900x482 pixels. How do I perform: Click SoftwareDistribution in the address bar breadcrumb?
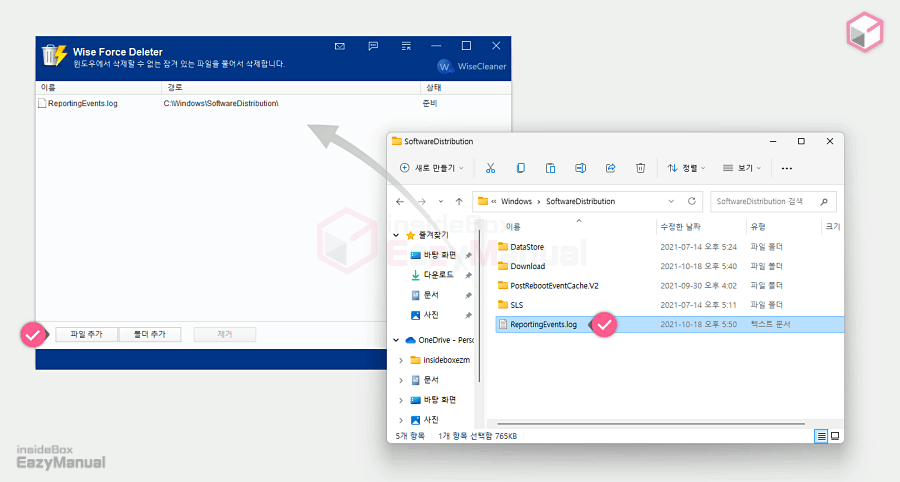coord(580,201)
